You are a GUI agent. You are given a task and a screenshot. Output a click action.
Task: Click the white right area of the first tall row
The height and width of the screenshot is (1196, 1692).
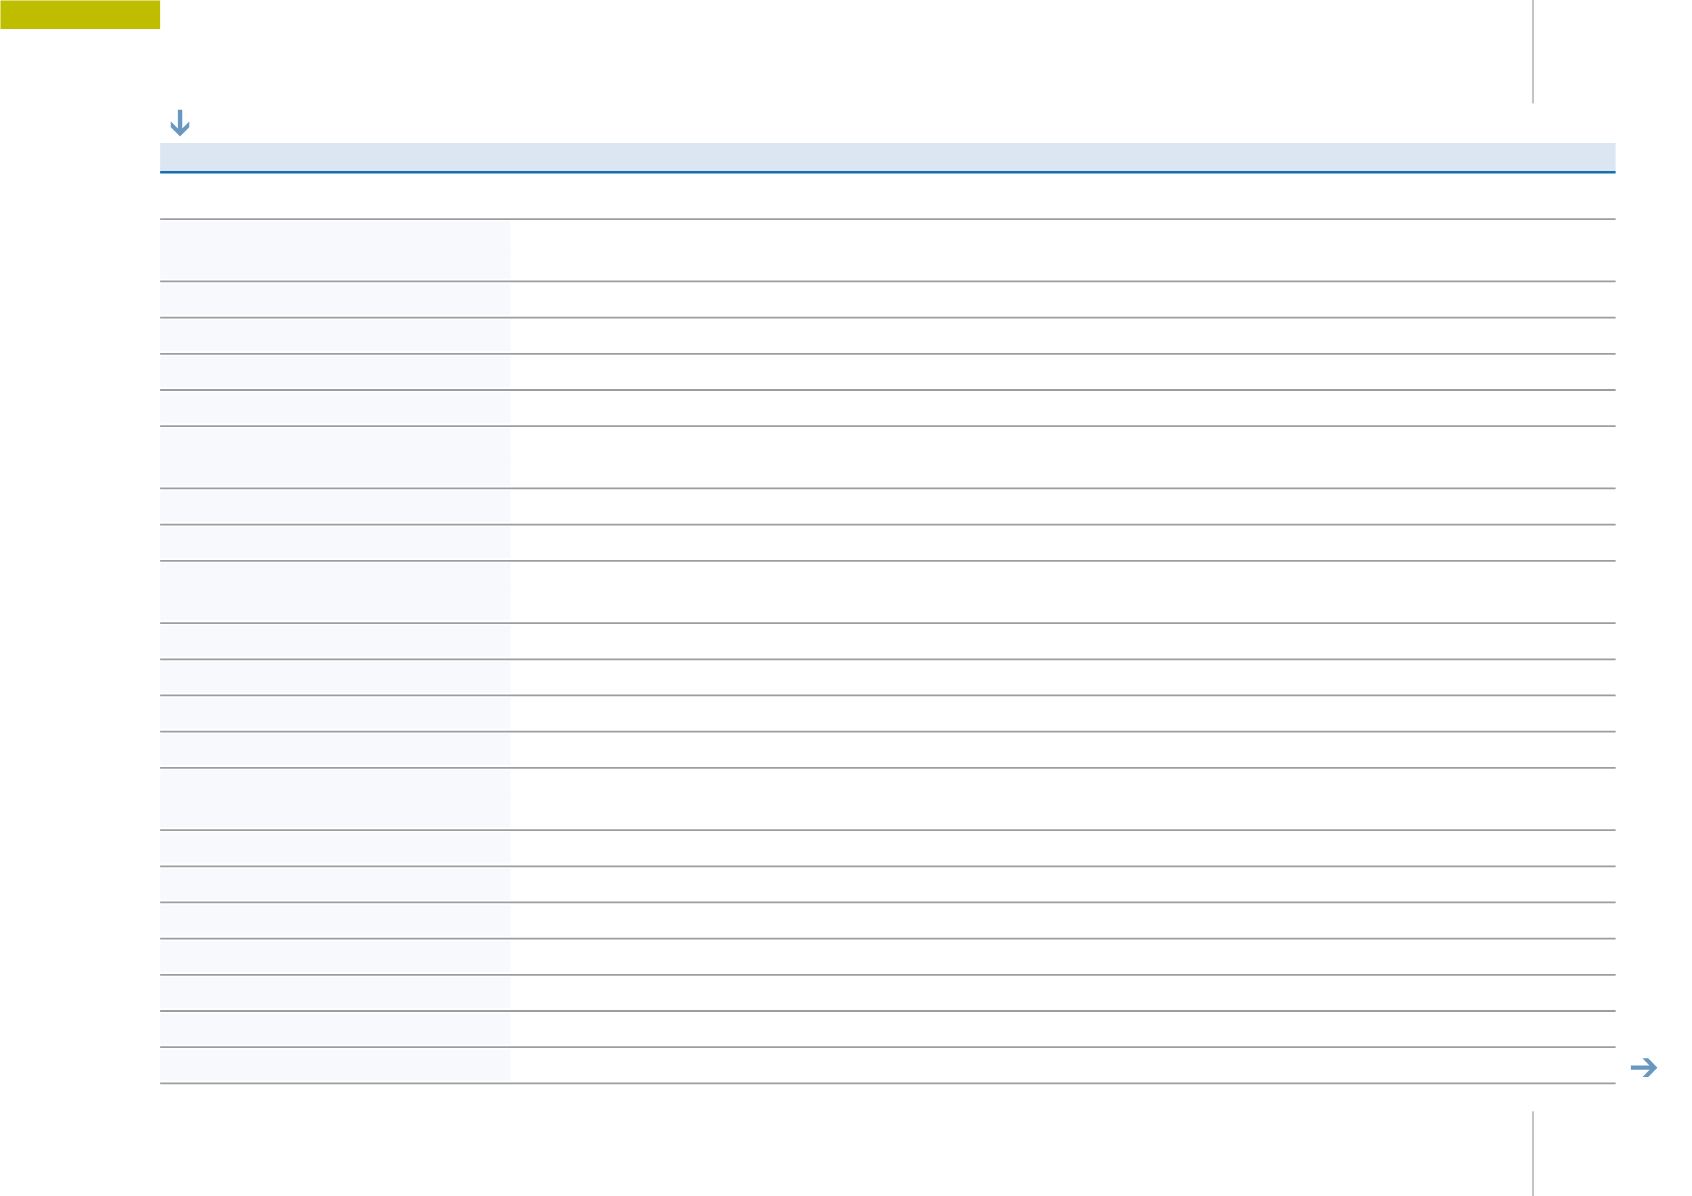coord(1062,250)
